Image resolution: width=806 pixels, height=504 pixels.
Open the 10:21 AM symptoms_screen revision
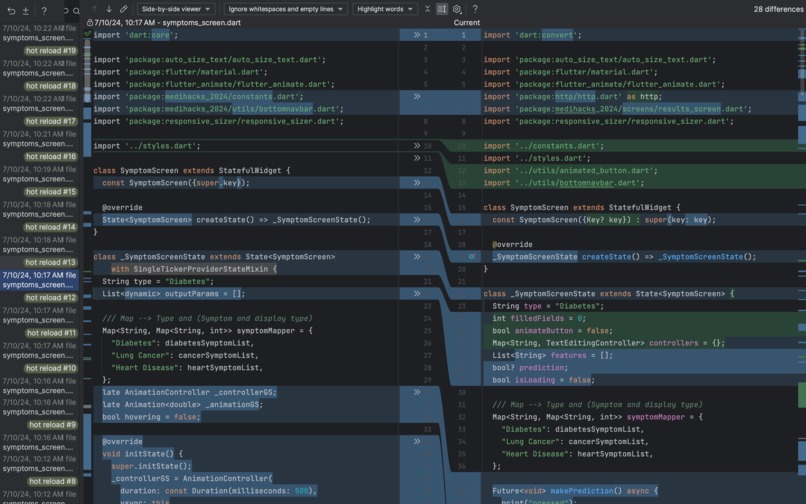39,139
